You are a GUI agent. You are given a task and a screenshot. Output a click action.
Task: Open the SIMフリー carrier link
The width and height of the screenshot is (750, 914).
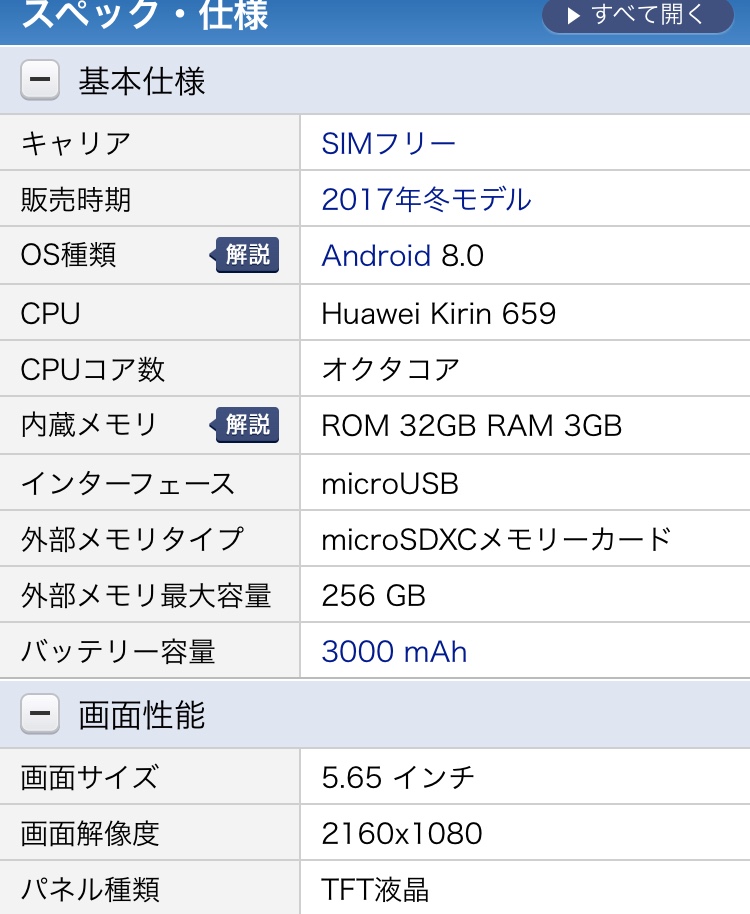(x=389, y=144)
